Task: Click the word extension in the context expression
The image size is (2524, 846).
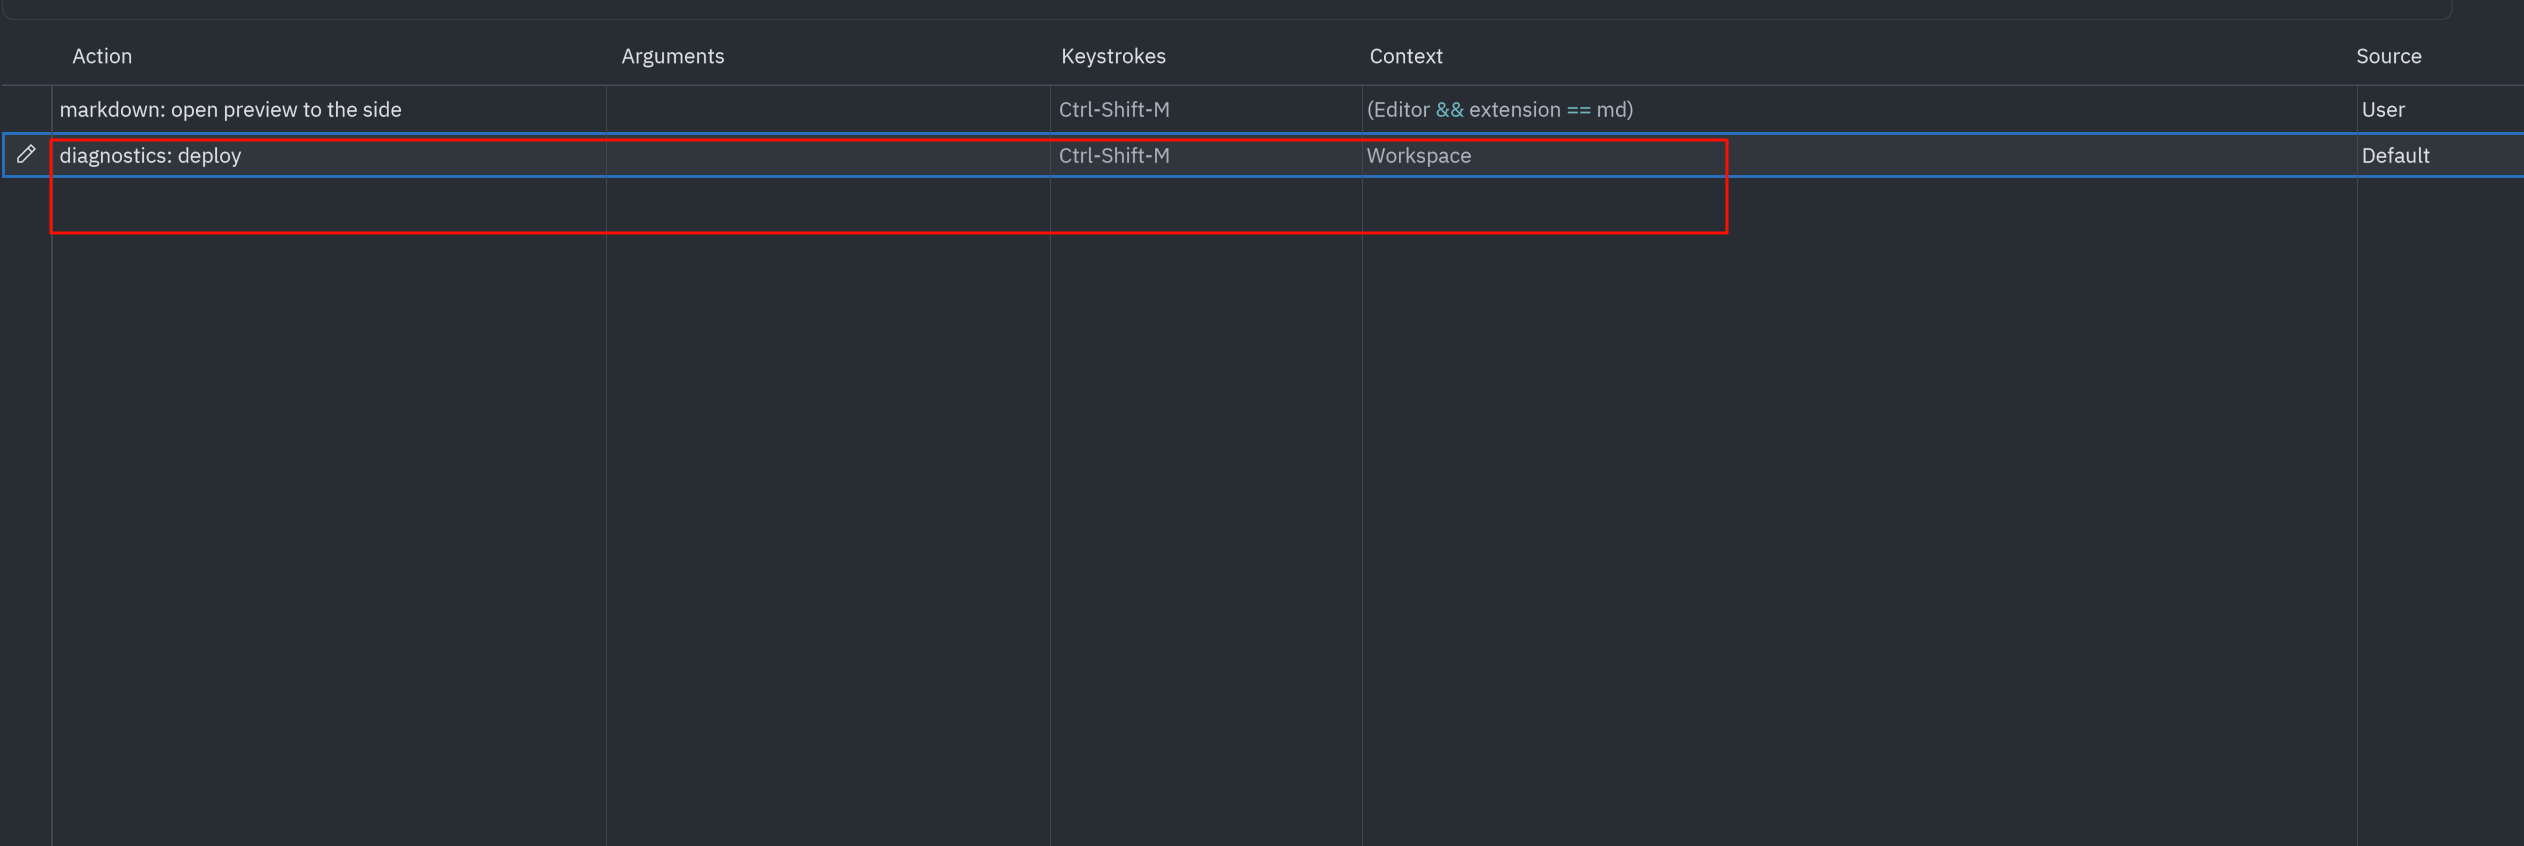Action: pos(1514,110)
